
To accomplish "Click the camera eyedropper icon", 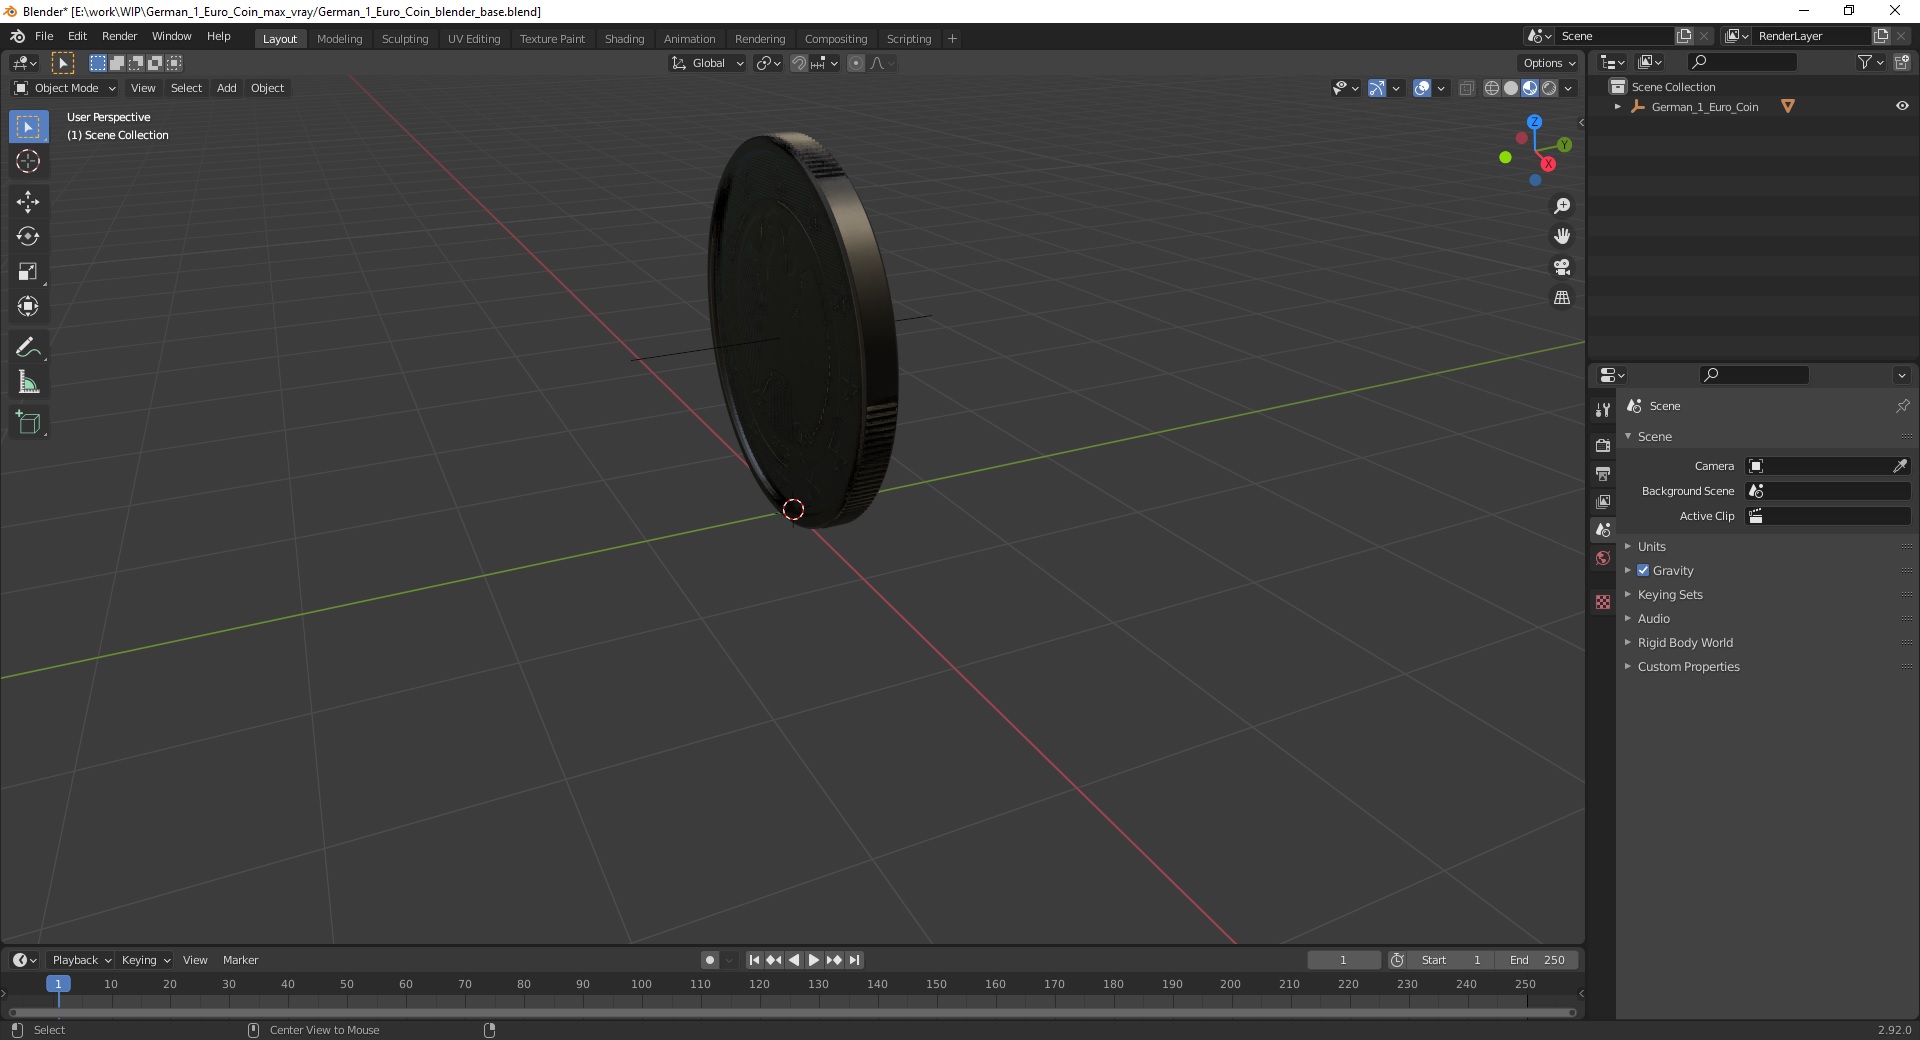I will pos(1900,466).
